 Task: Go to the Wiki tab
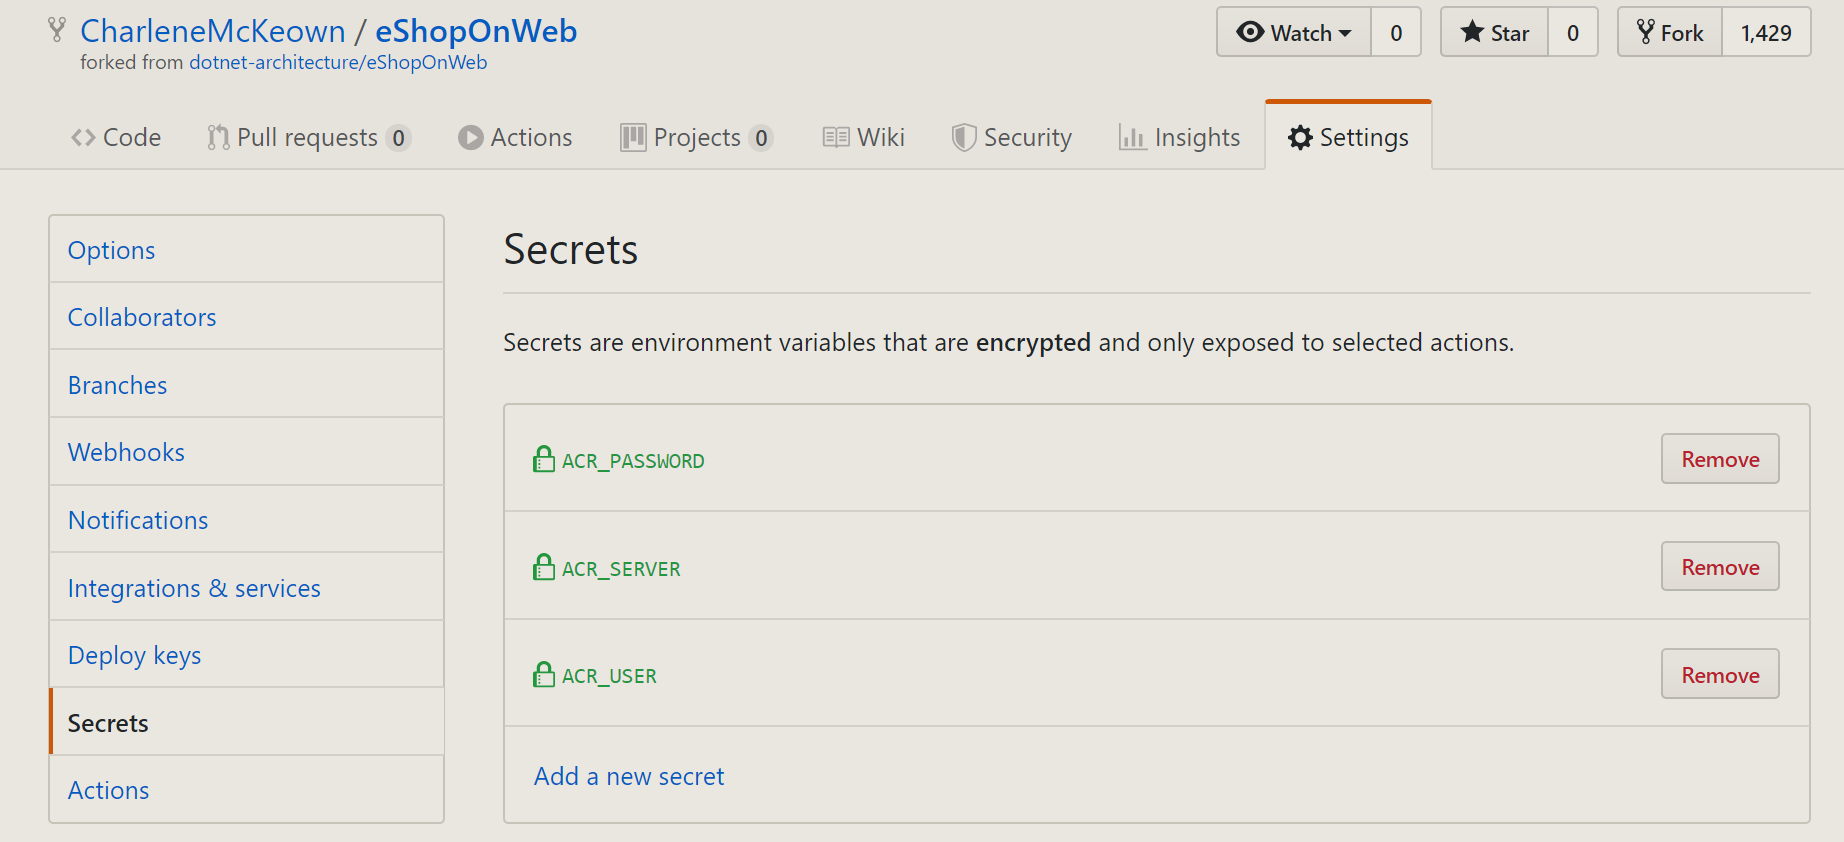864,137
